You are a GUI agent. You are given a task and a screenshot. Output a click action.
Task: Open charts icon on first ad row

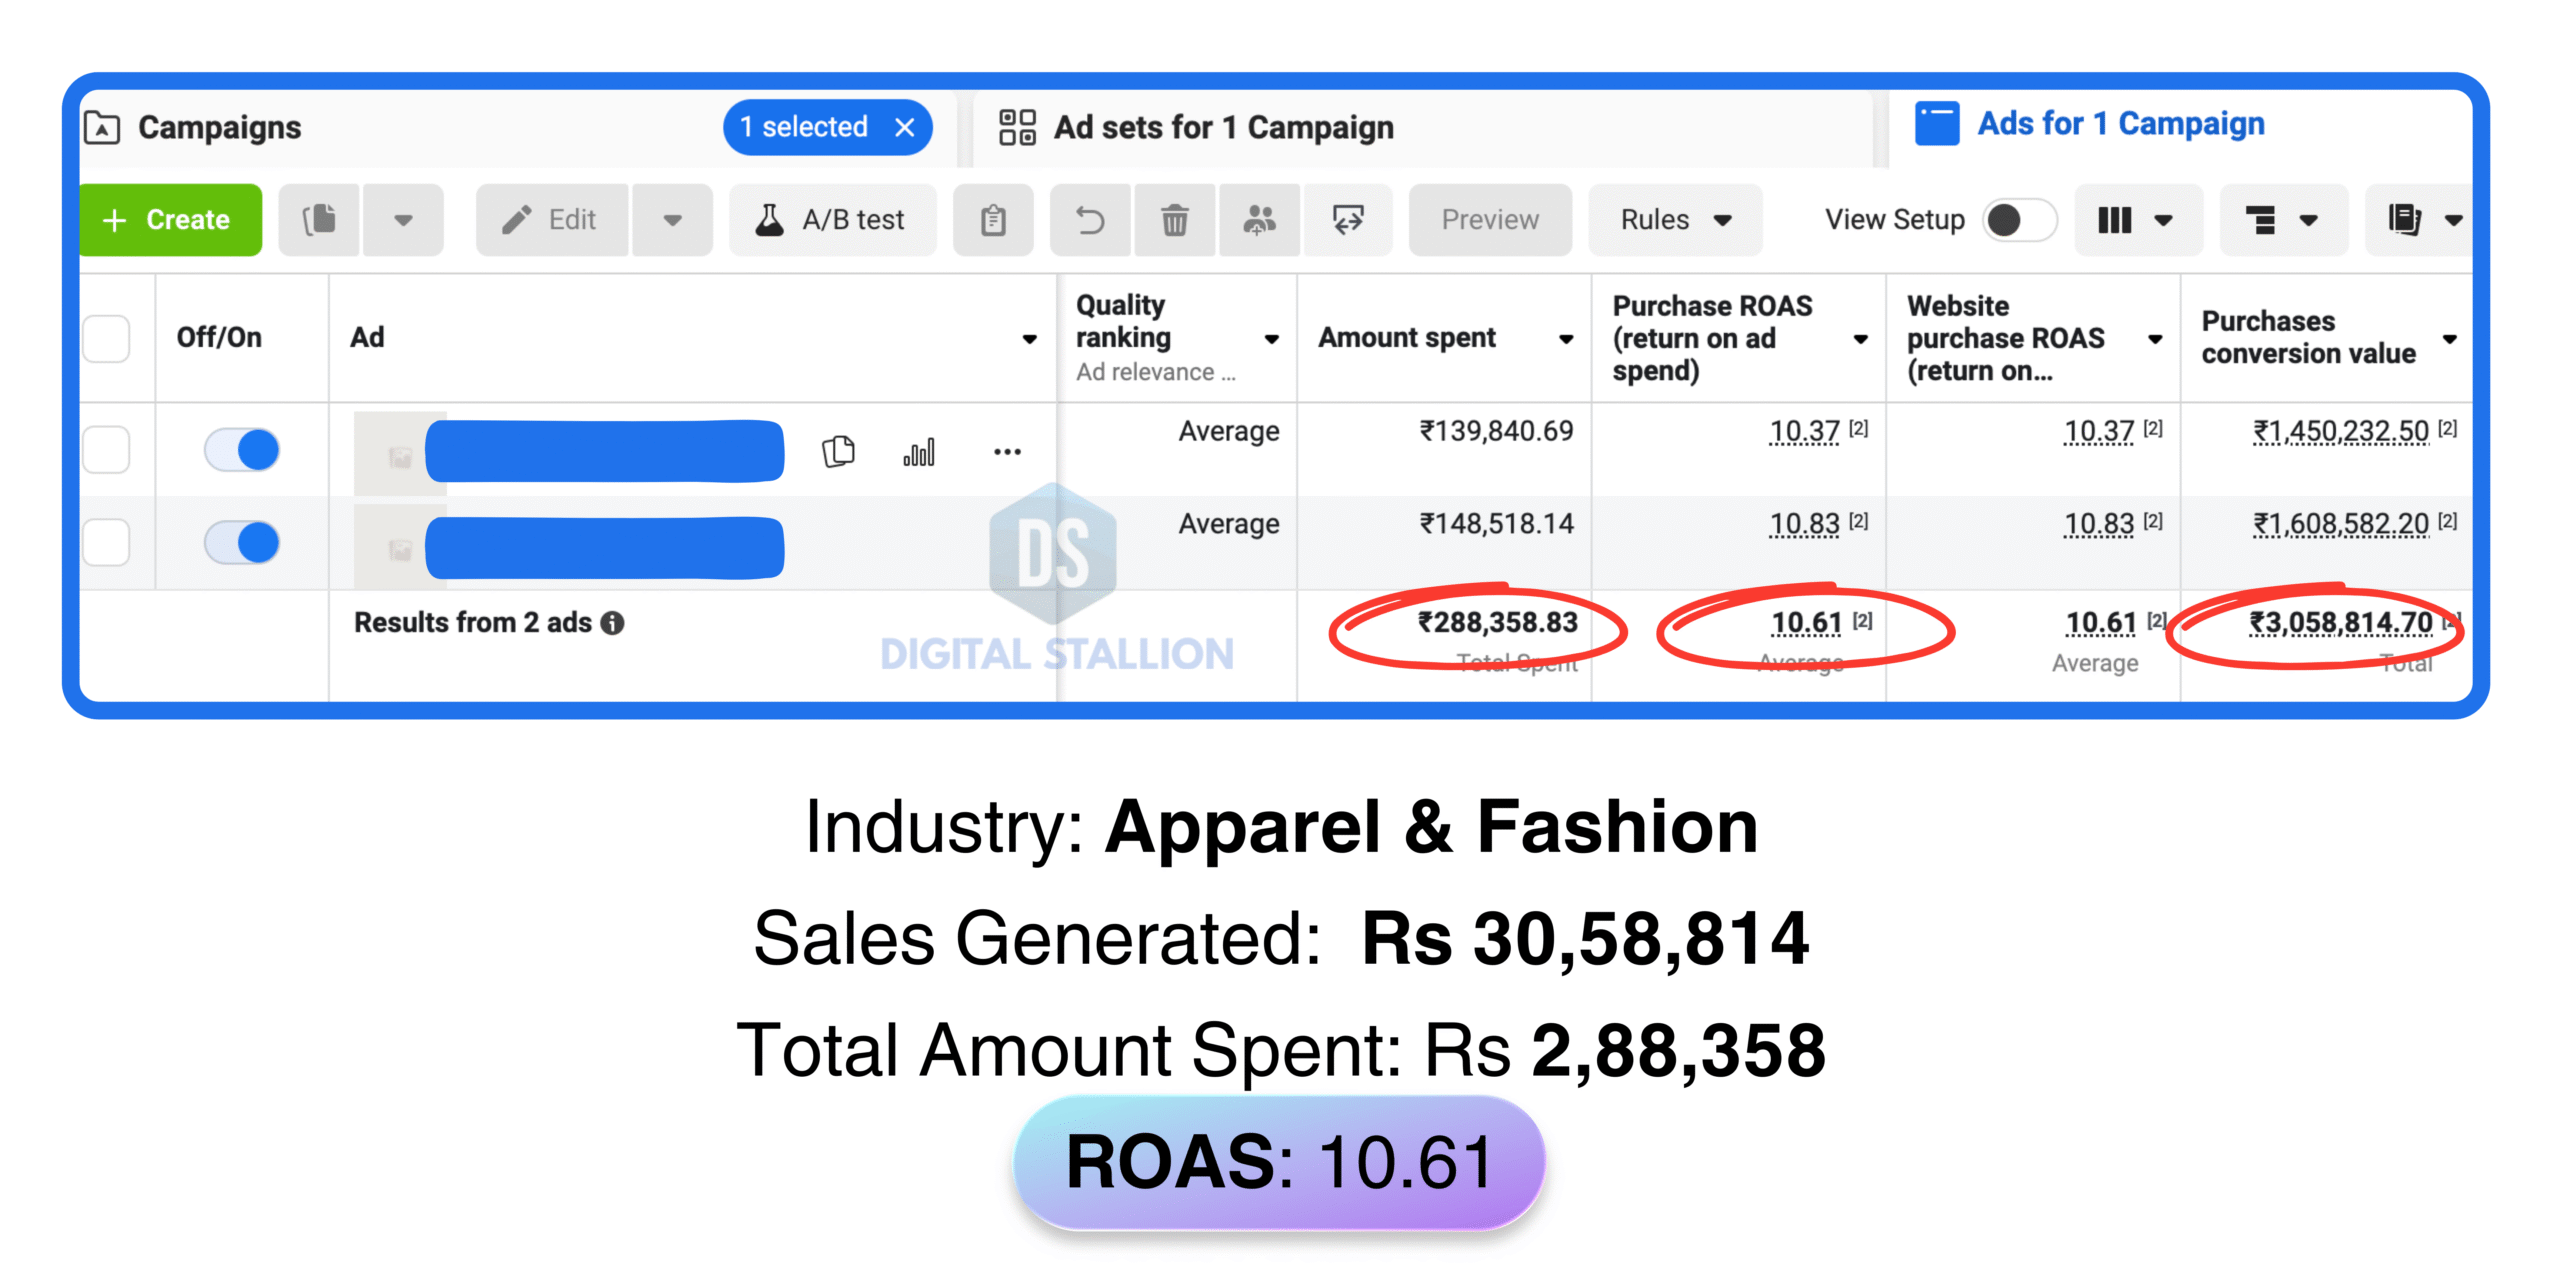coord(919,452)
